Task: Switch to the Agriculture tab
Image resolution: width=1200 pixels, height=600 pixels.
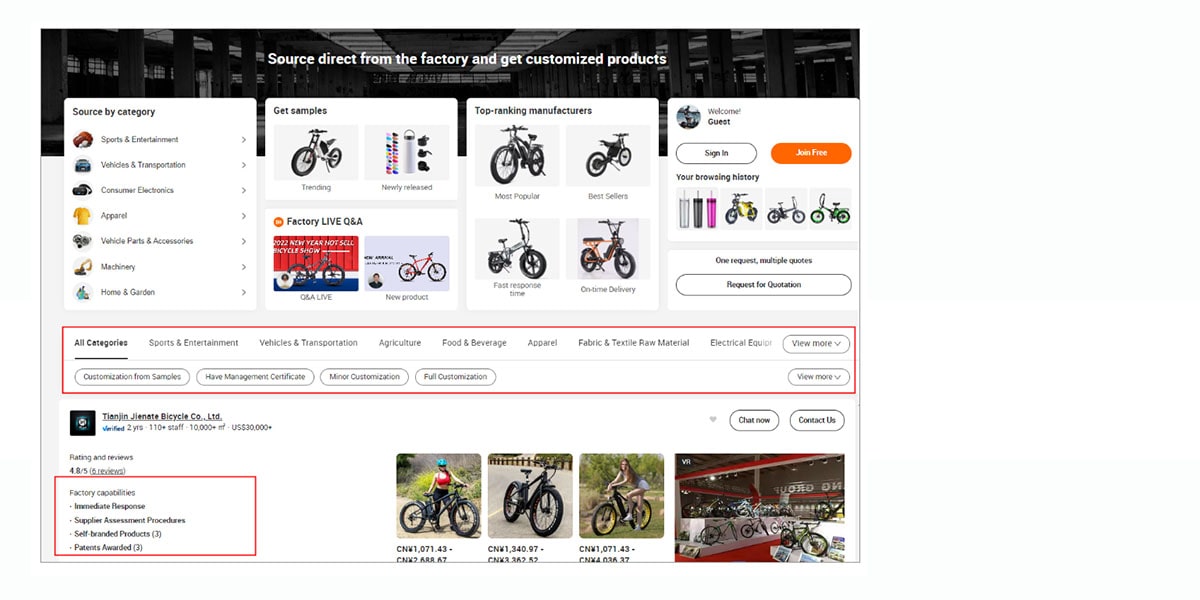Action: click(400, 343)
